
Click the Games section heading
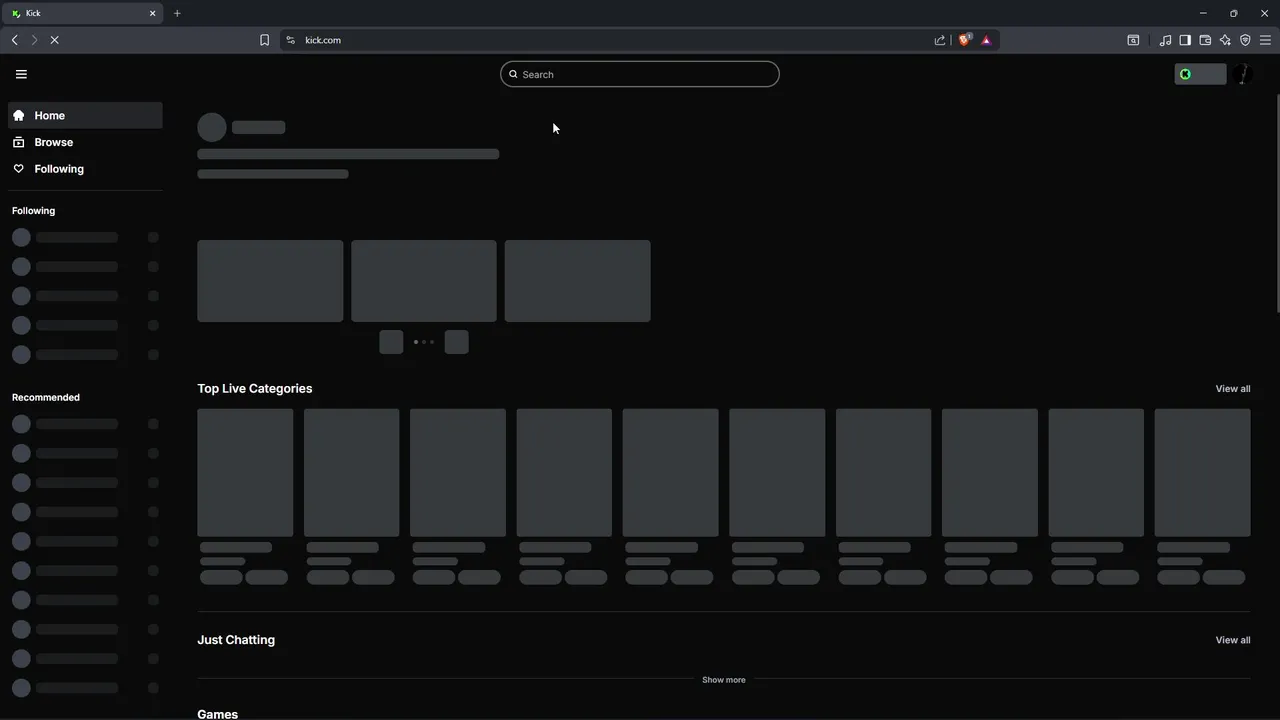(x=217, y=713)
